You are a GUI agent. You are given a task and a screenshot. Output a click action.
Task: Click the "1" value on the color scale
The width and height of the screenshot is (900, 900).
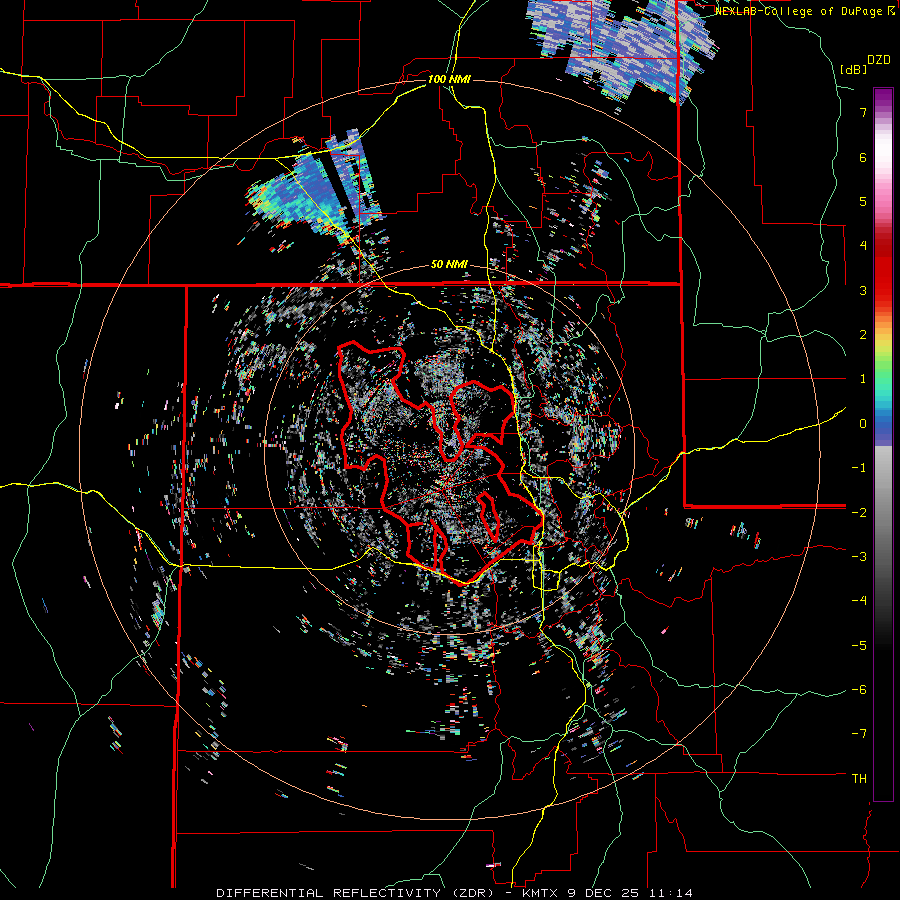coord(863,379)
